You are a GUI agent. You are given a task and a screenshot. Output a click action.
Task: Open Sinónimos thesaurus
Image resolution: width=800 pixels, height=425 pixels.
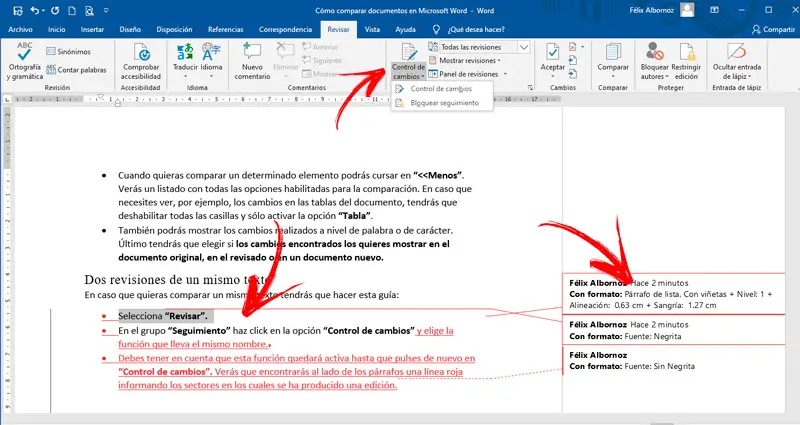coord(68,52)
